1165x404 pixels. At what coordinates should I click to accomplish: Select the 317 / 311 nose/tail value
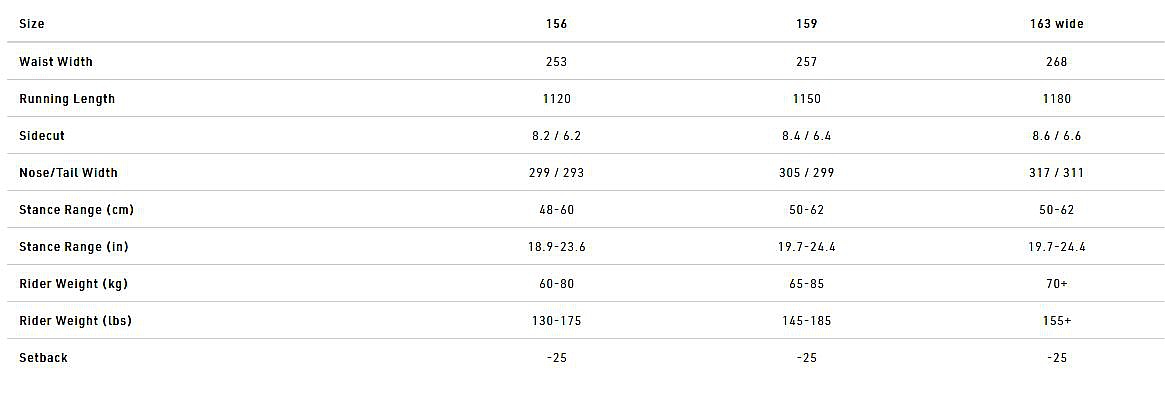(x=1056, y=173)
